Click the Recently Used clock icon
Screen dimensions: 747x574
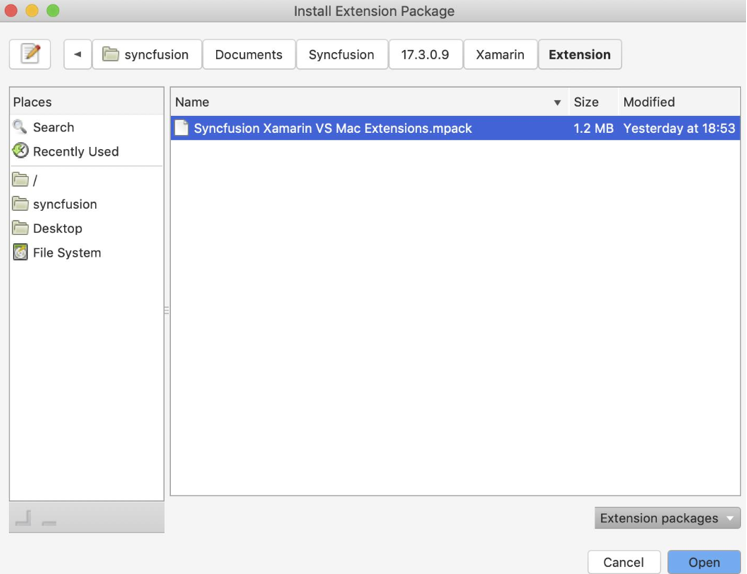point(20,151)
